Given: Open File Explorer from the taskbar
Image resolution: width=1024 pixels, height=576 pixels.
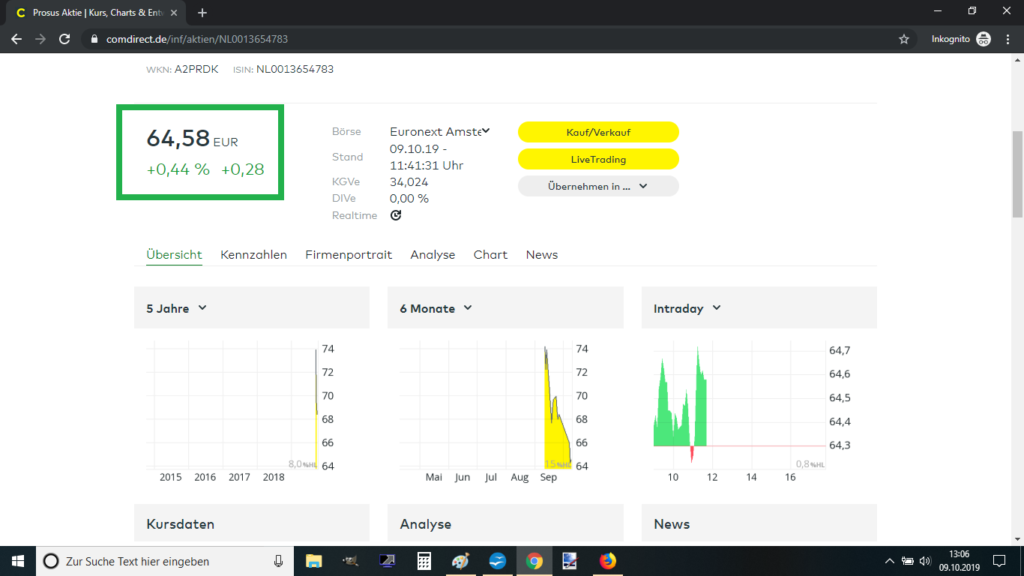Looking at the screenshot, I should point(313,561).
